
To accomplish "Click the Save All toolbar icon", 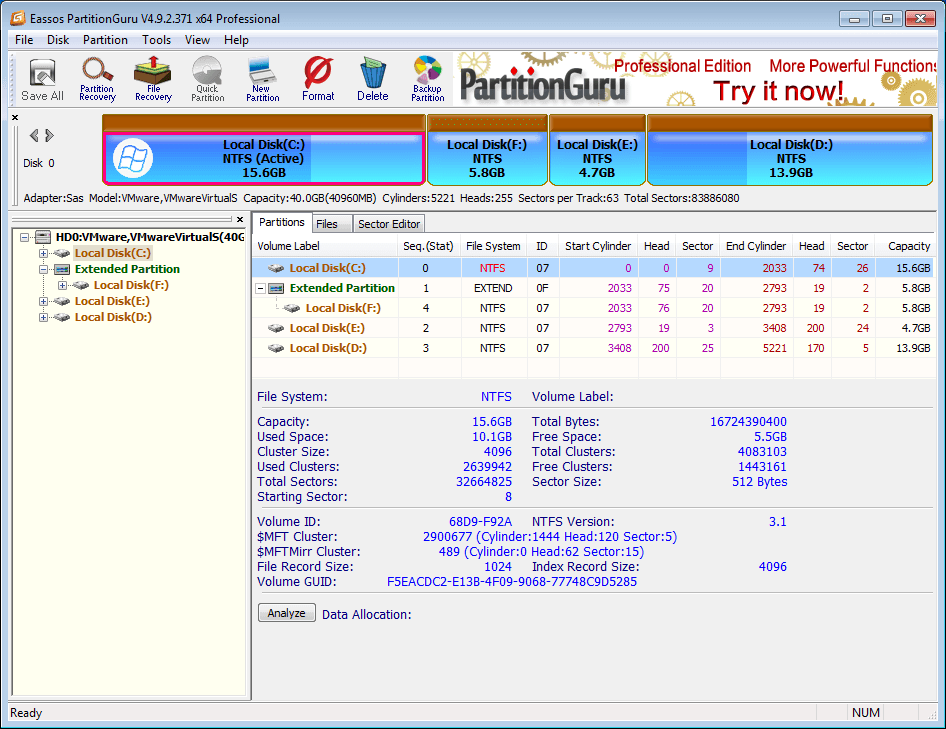I will tap(42, 80).
